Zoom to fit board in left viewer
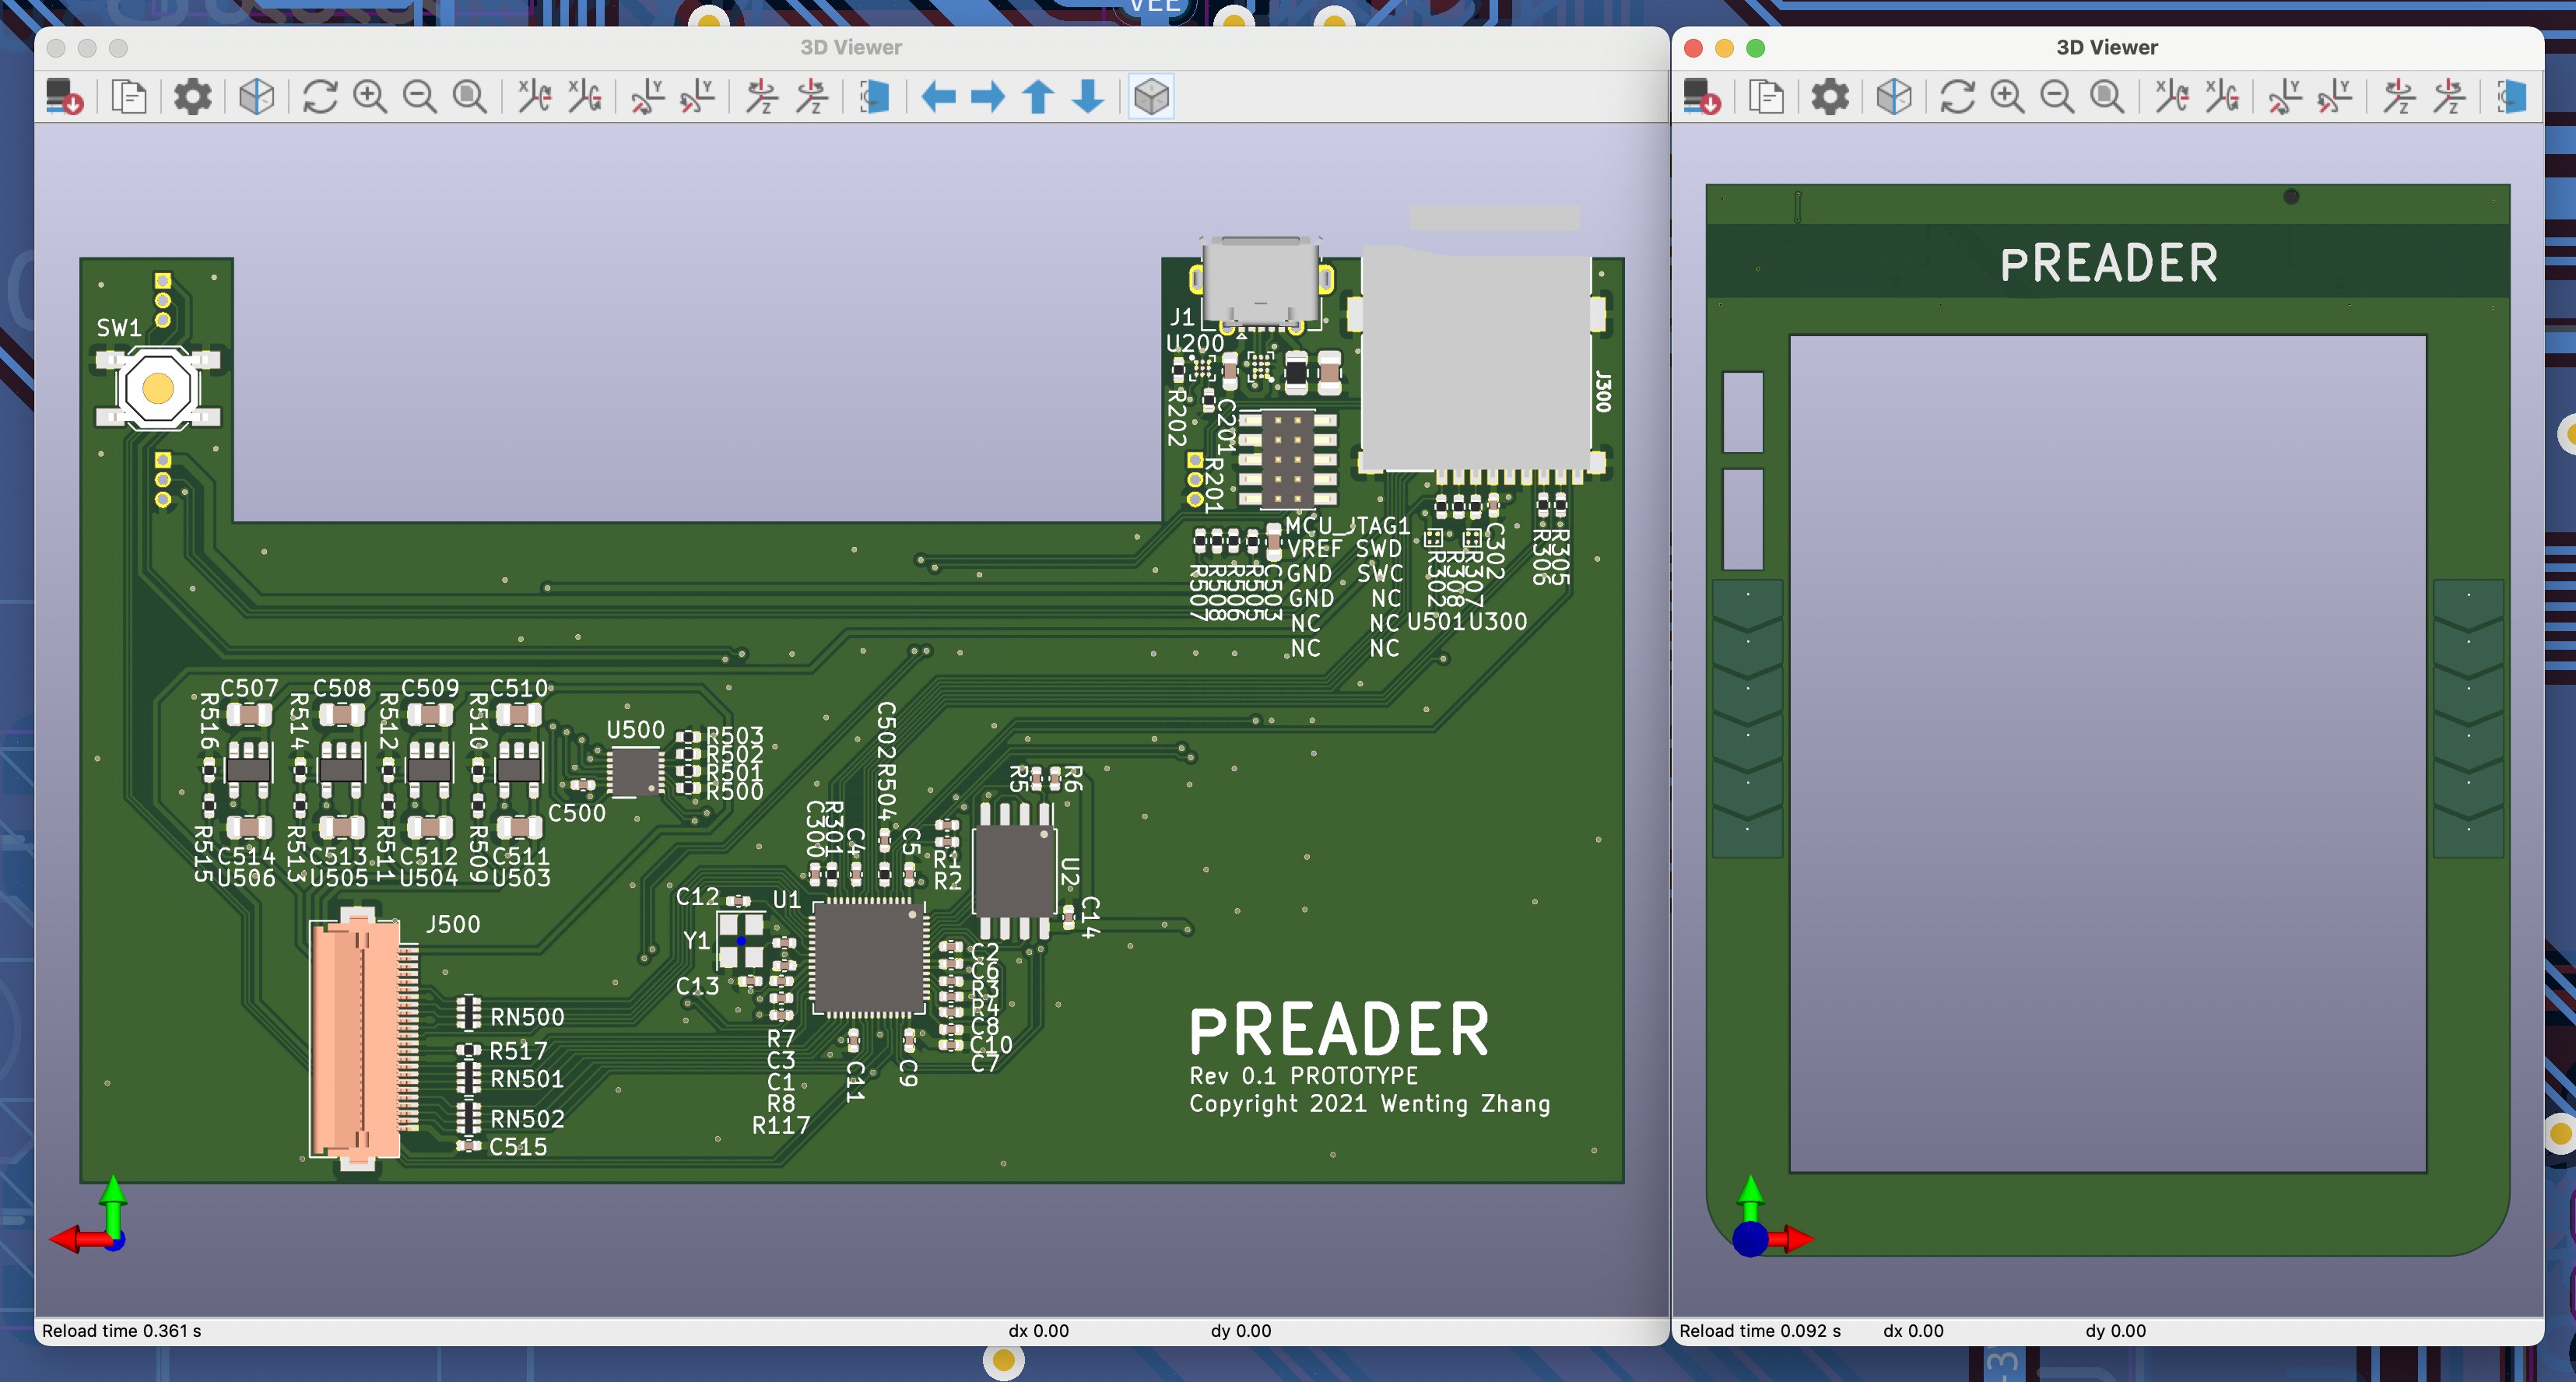Viewport: 2576px width, 1382px height. [470, 97]
